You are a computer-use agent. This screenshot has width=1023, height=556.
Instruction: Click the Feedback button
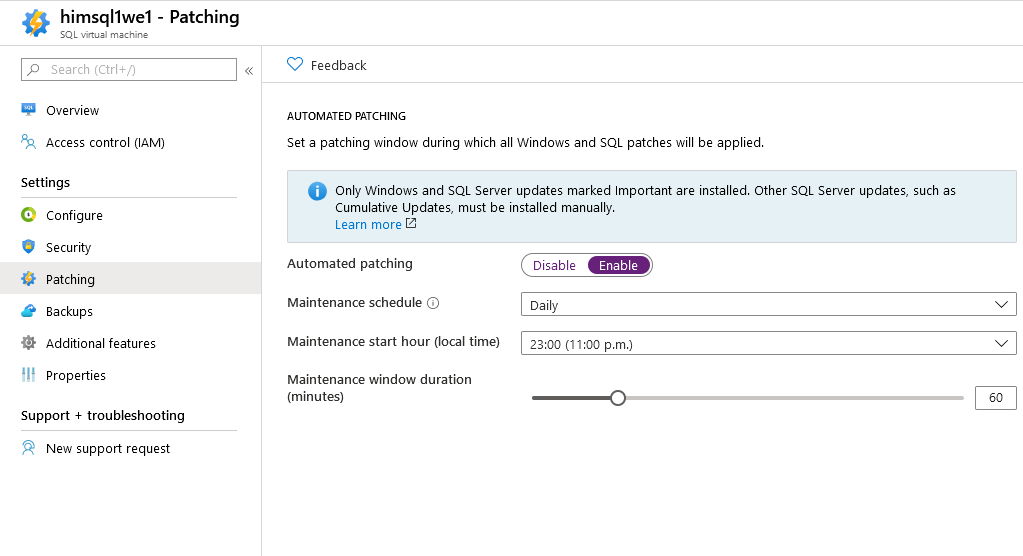[327, 65]
